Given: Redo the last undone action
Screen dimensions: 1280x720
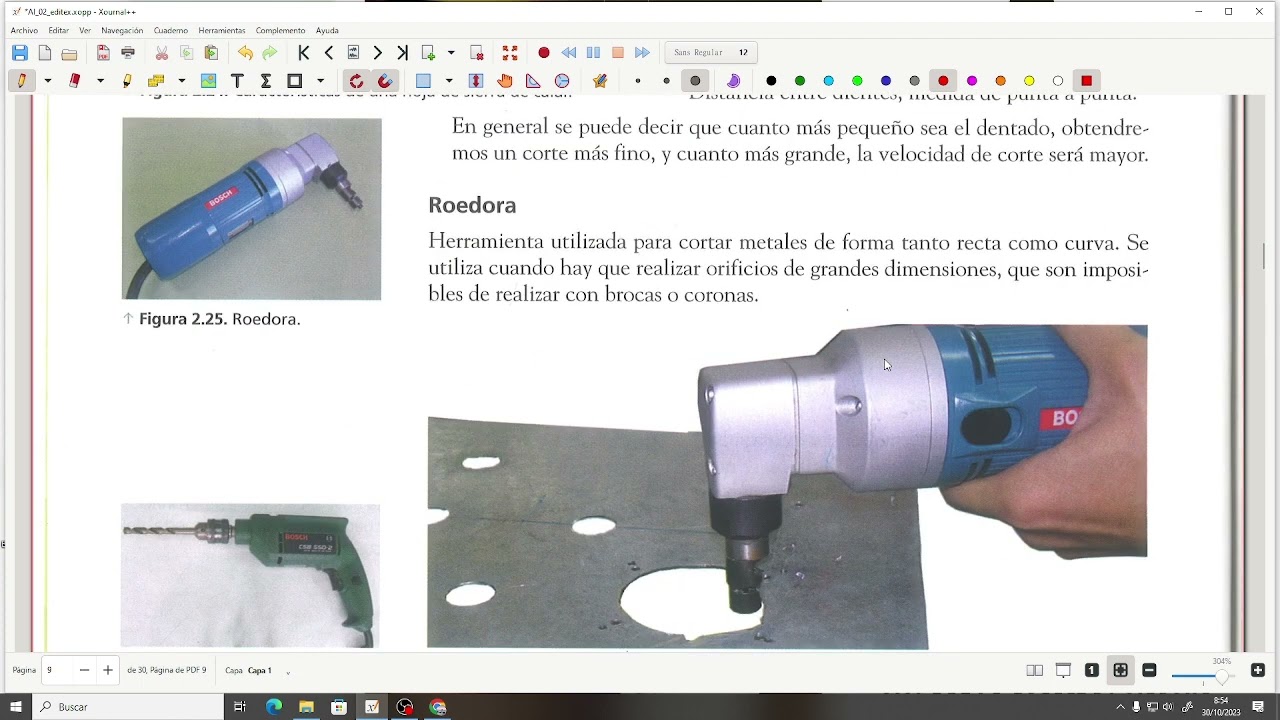Looking at the screenshot, I should [x=270, y=53].
